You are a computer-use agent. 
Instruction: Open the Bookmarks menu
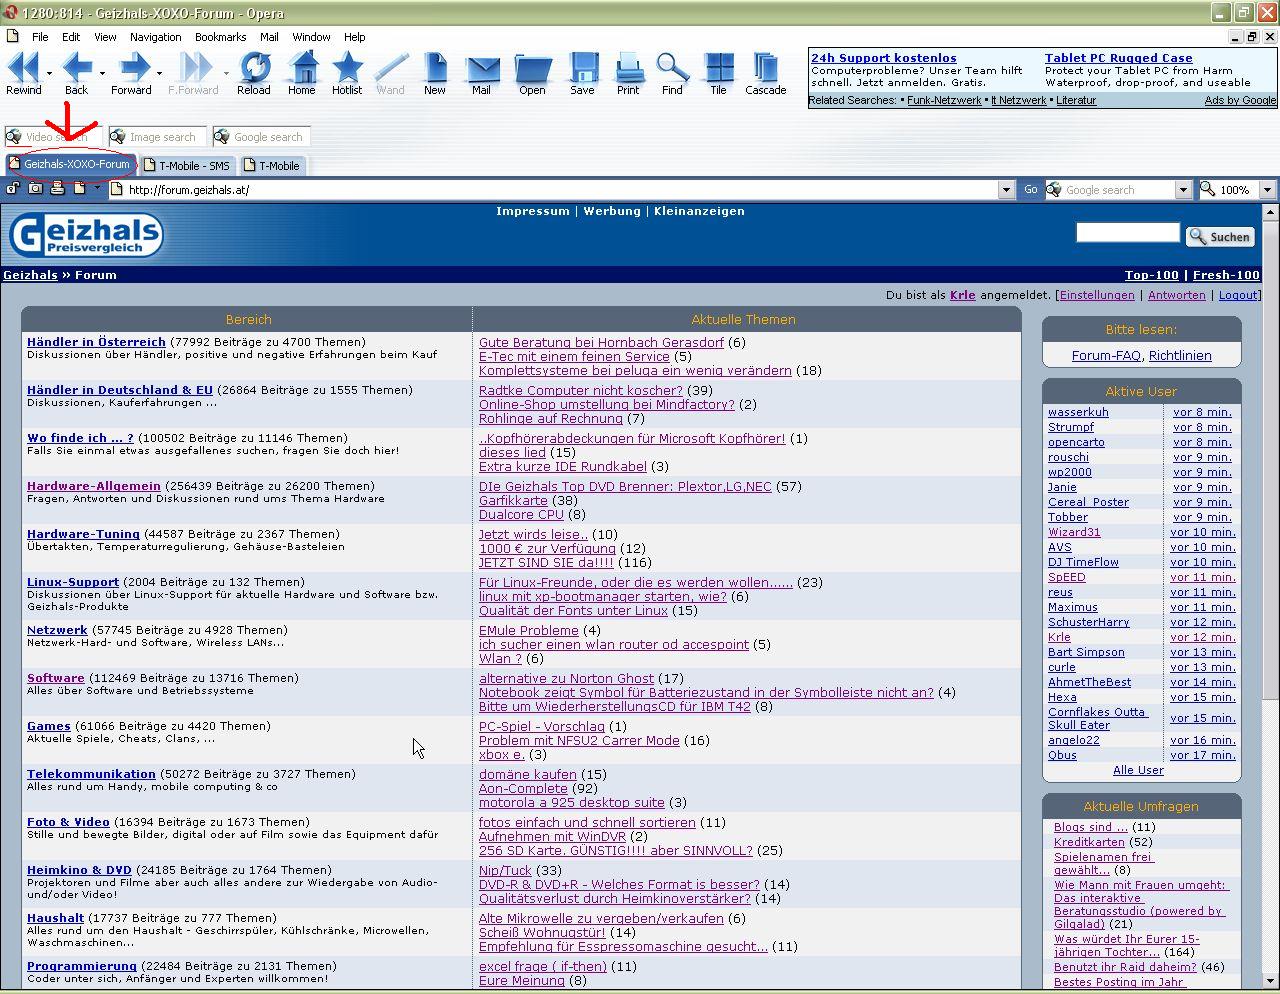(221, 37)
